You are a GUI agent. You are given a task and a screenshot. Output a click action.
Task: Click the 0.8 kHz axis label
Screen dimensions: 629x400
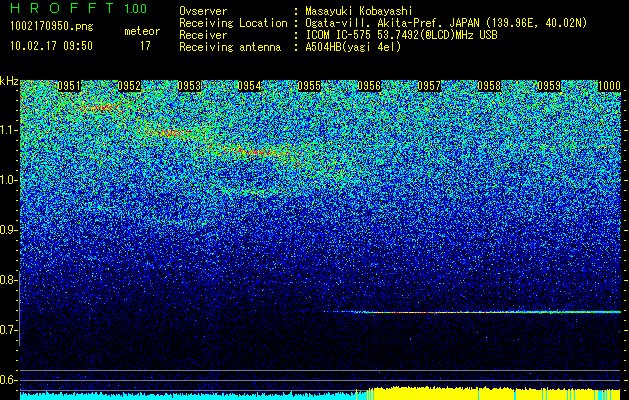8,280
